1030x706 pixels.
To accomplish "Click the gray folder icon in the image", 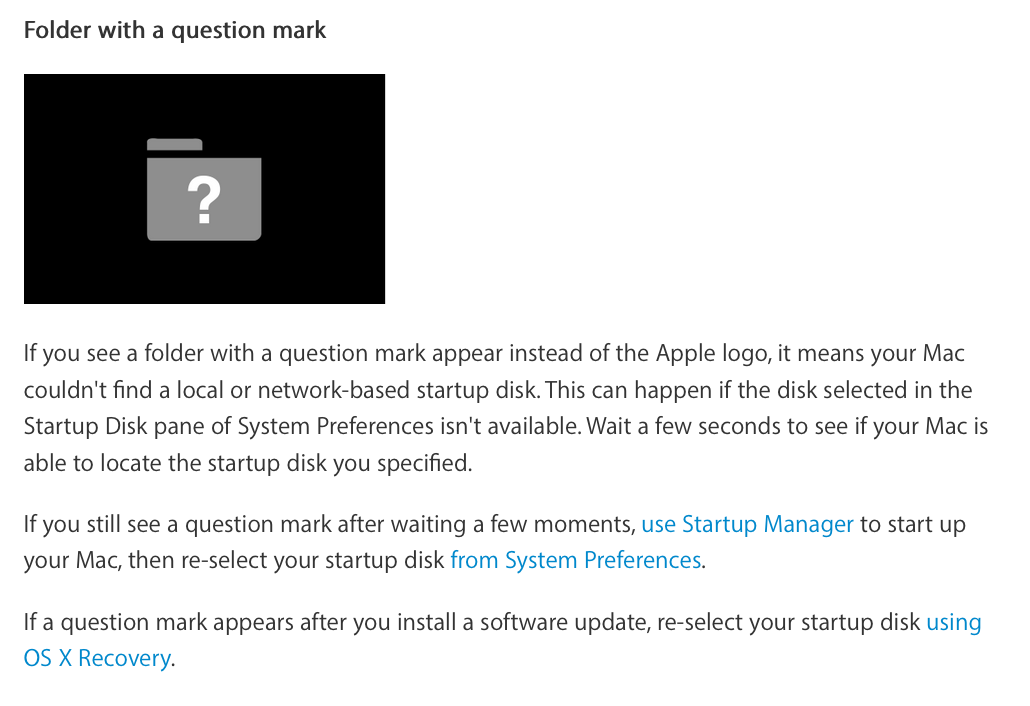I will click(204, 190).
